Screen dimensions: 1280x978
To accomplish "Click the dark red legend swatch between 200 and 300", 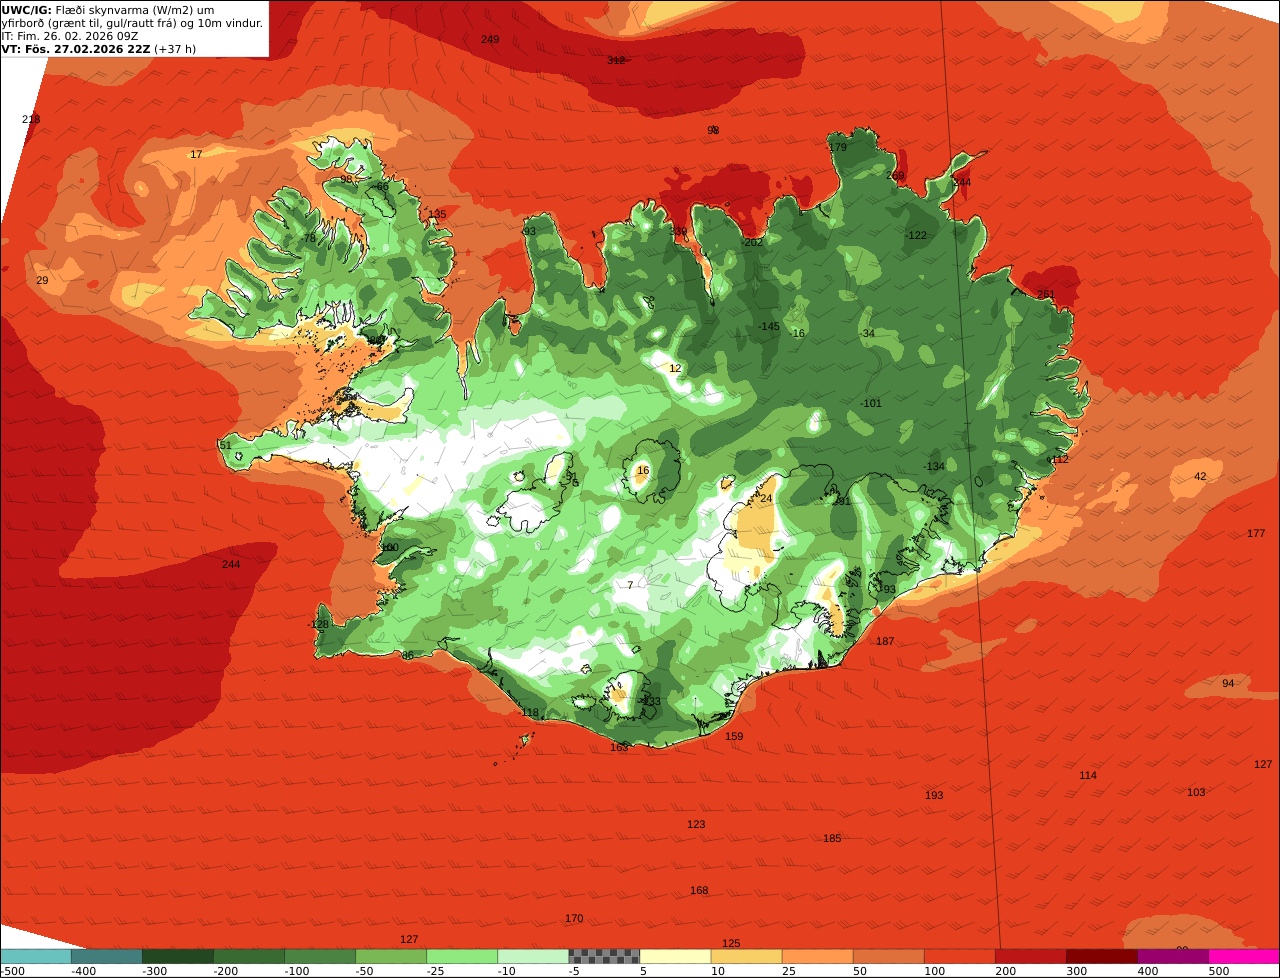I will tap(1030, 956).
